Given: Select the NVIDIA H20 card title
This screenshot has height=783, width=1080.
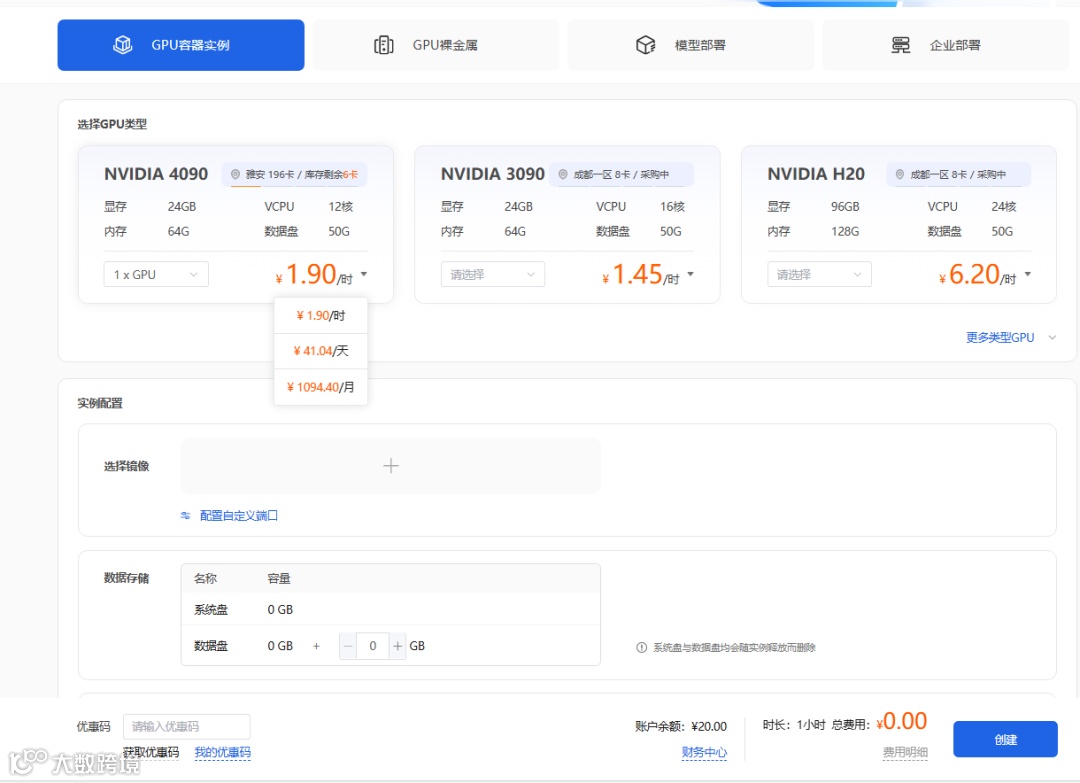Looking at the screenshot, I should [816, 174].
